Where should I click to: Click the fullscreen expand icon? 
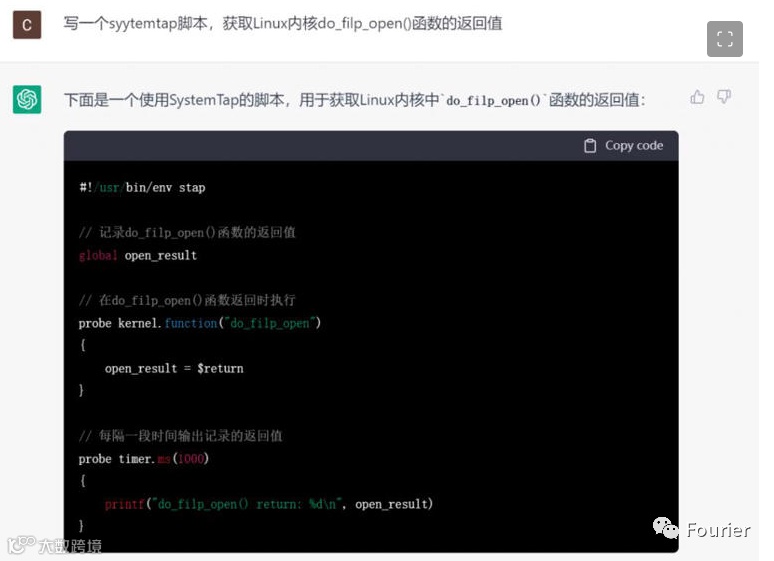724,39
